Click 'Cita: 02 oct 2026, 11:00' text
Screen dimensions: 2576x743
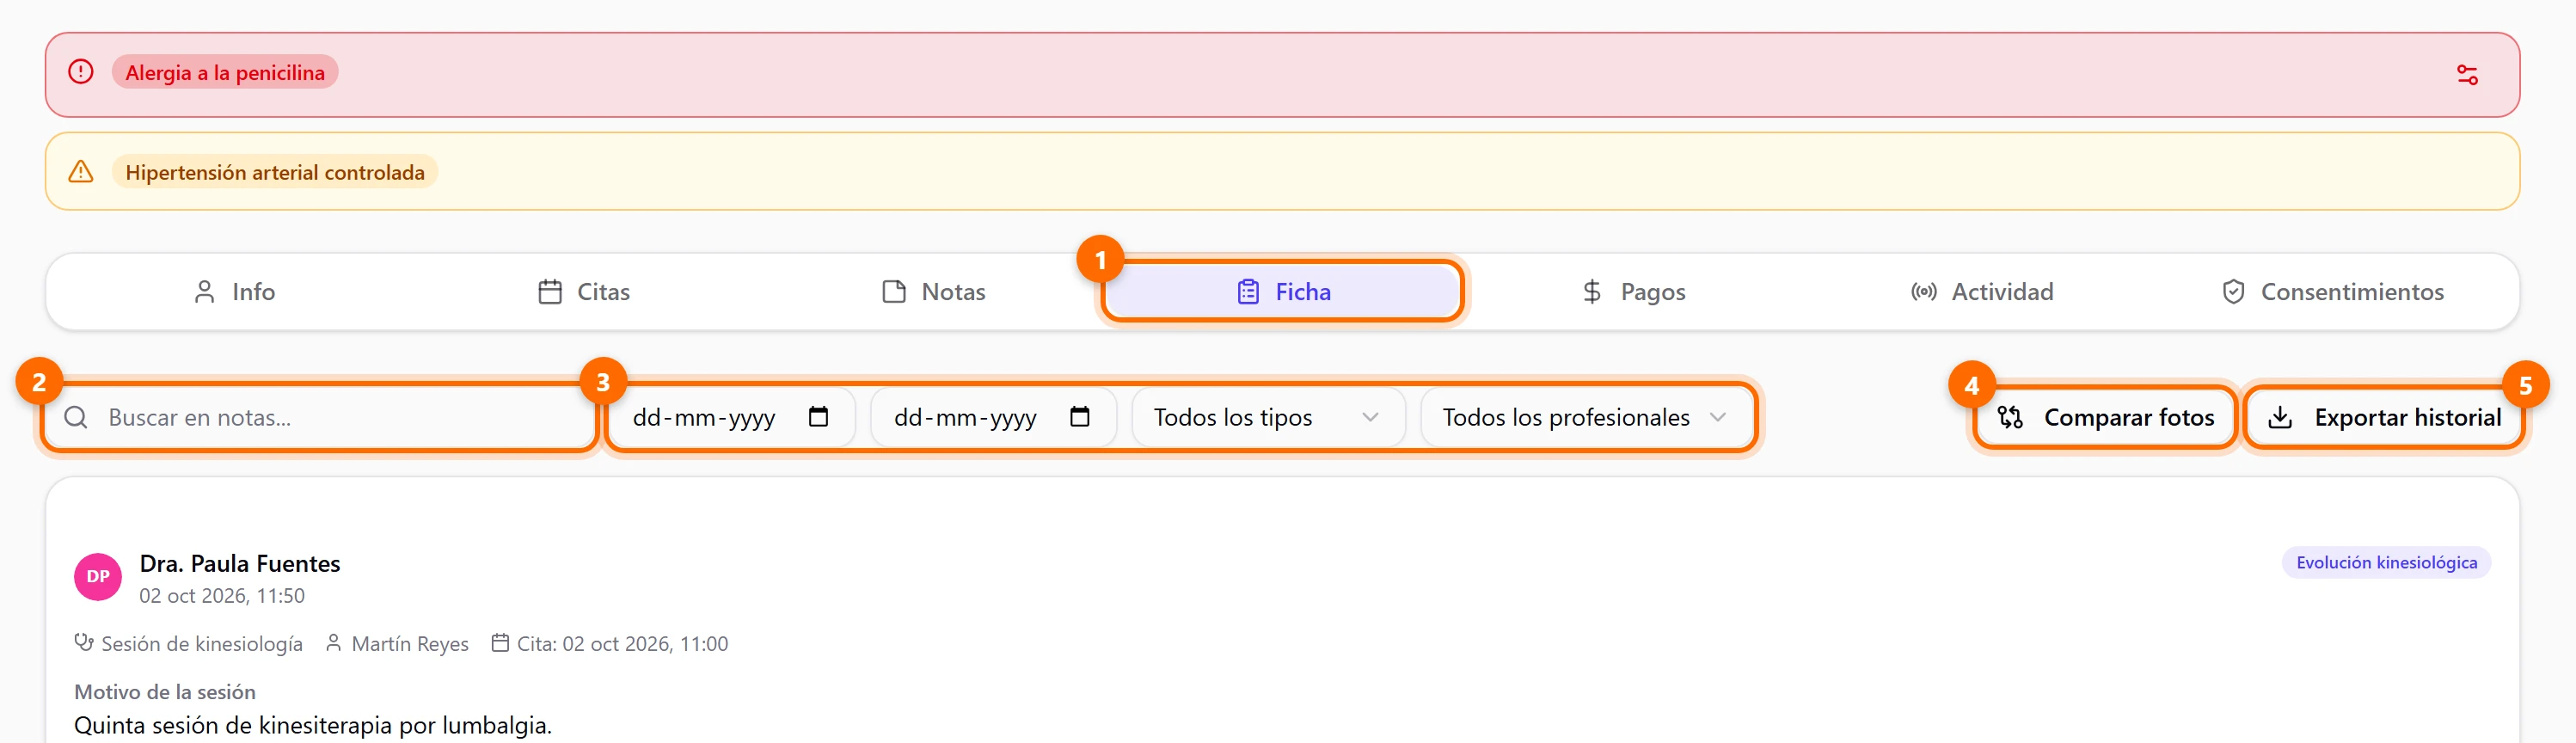(622, 644)
